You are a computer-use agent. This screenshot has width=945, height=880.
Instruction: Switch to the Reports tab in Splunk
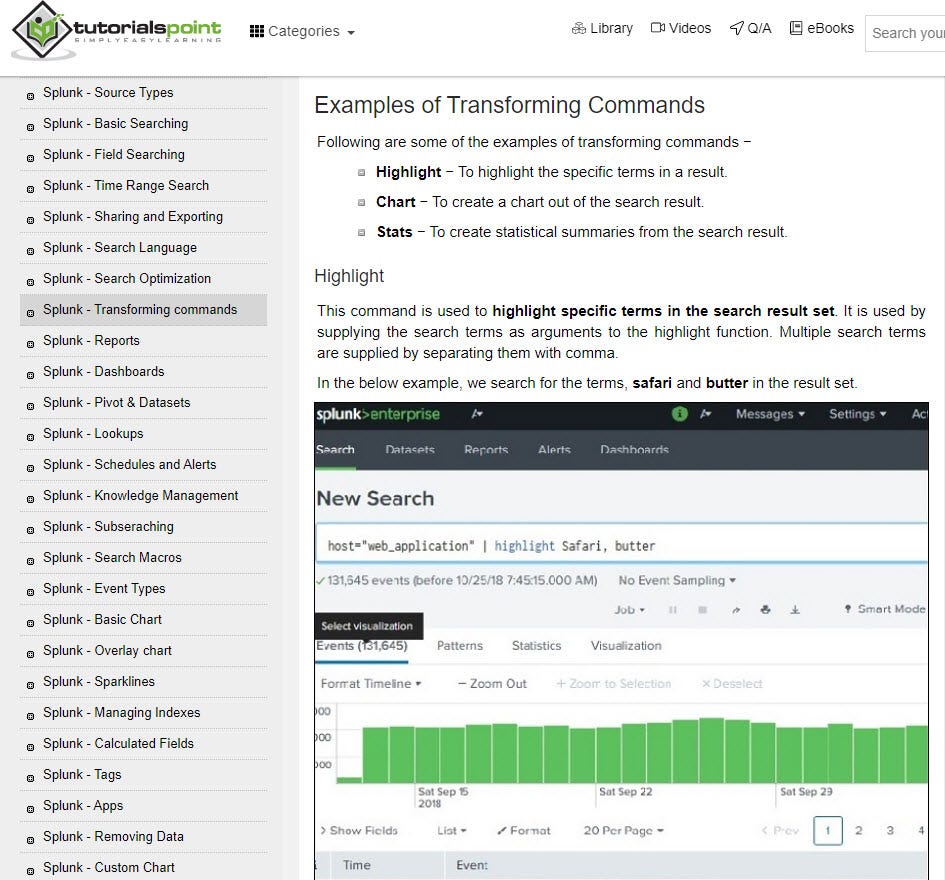[486, 450]
